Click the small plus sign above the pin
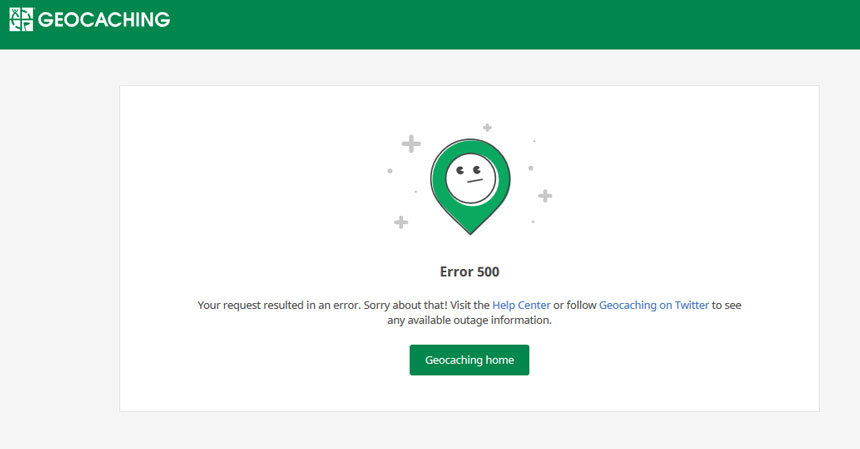The height and width of the screenshot is (449, 860). tap(487, 128)
